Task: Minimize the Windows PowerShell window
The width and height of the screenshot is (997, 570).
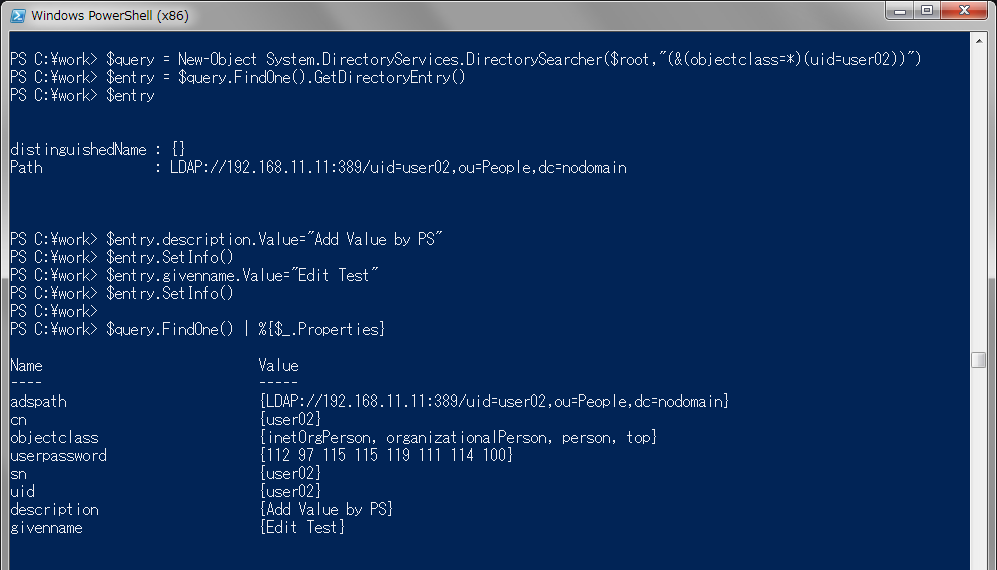Action: pyautogui.click(x=898, y=13)
